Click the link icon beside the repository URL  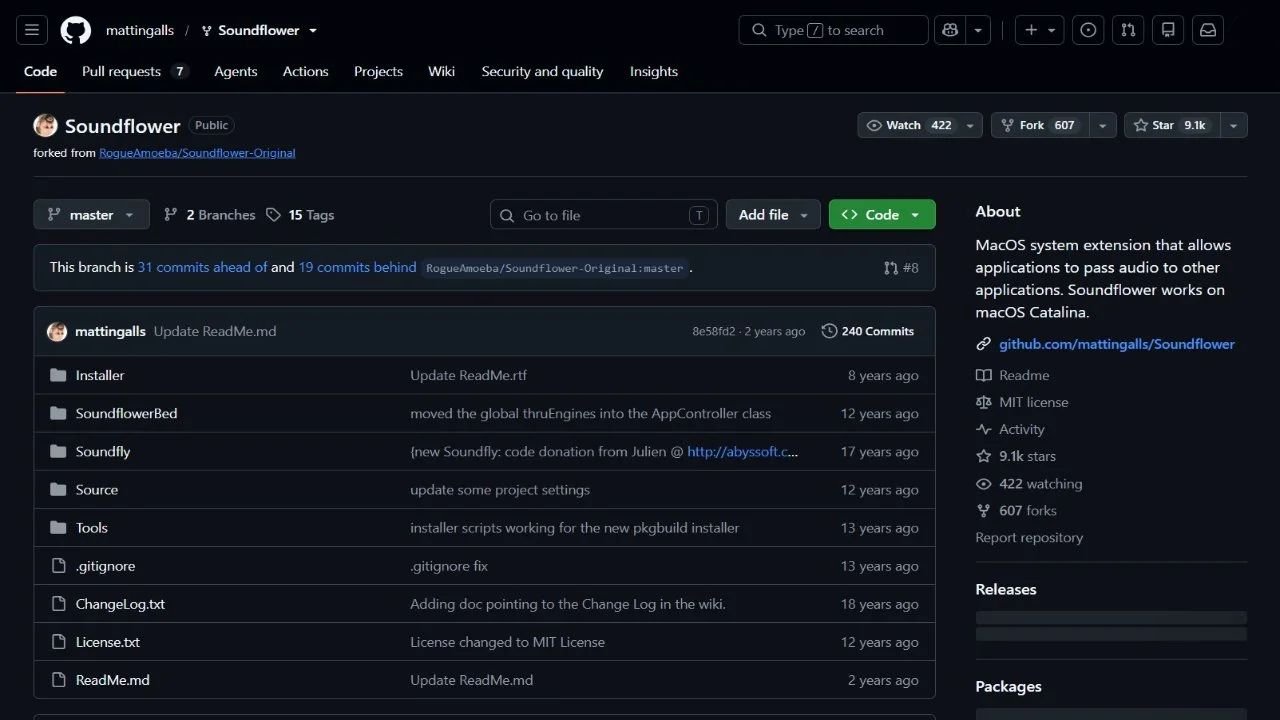point(983,344)
